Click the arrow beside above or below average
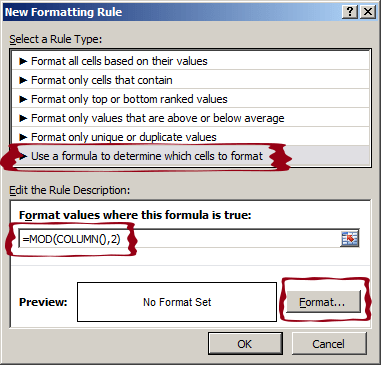The height and width of the screenshot is (365, 381). (23, 118)
